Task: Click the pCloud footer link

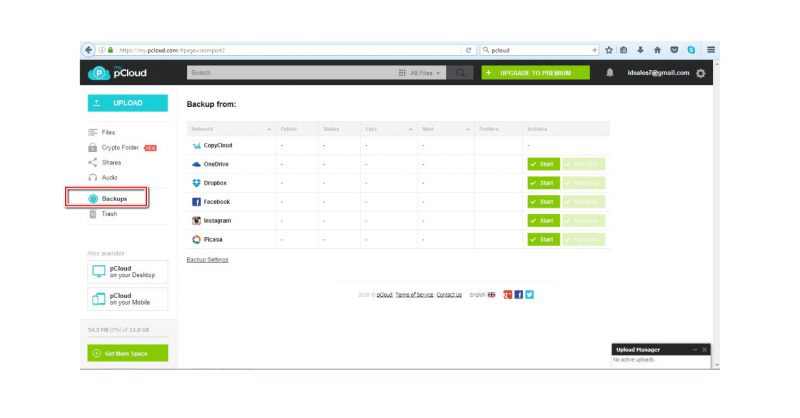Action: (x=385, y=294)
